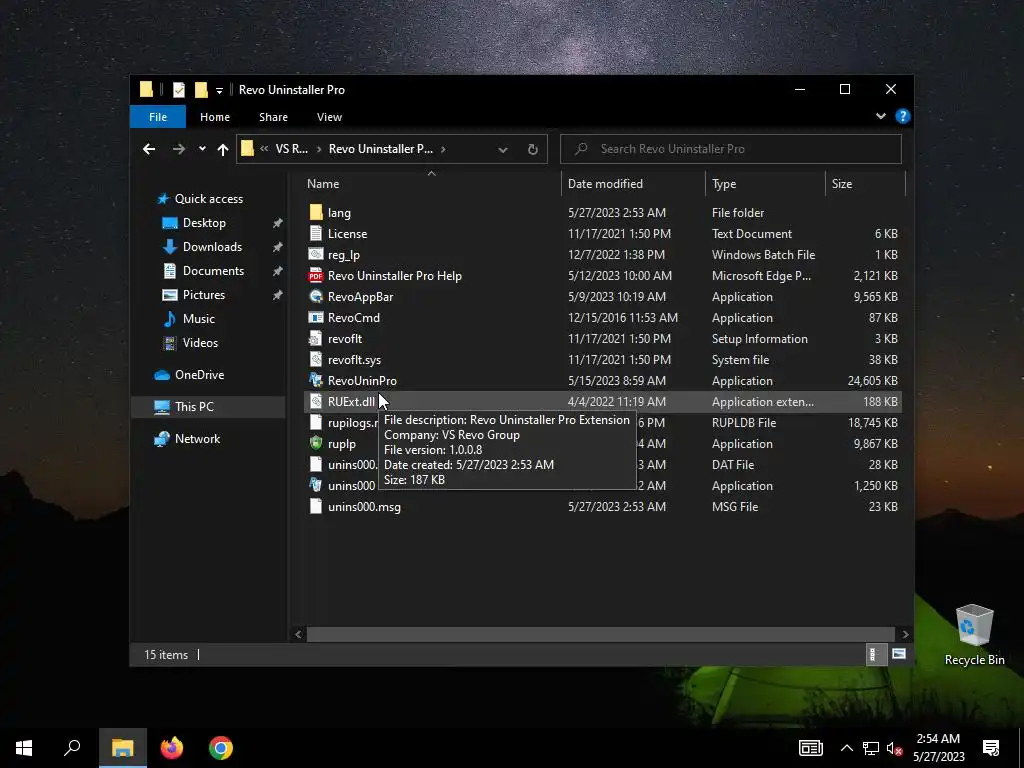Select This PC in navigation pane
This screenshot has height=768, width=1024.
(208, 406)
